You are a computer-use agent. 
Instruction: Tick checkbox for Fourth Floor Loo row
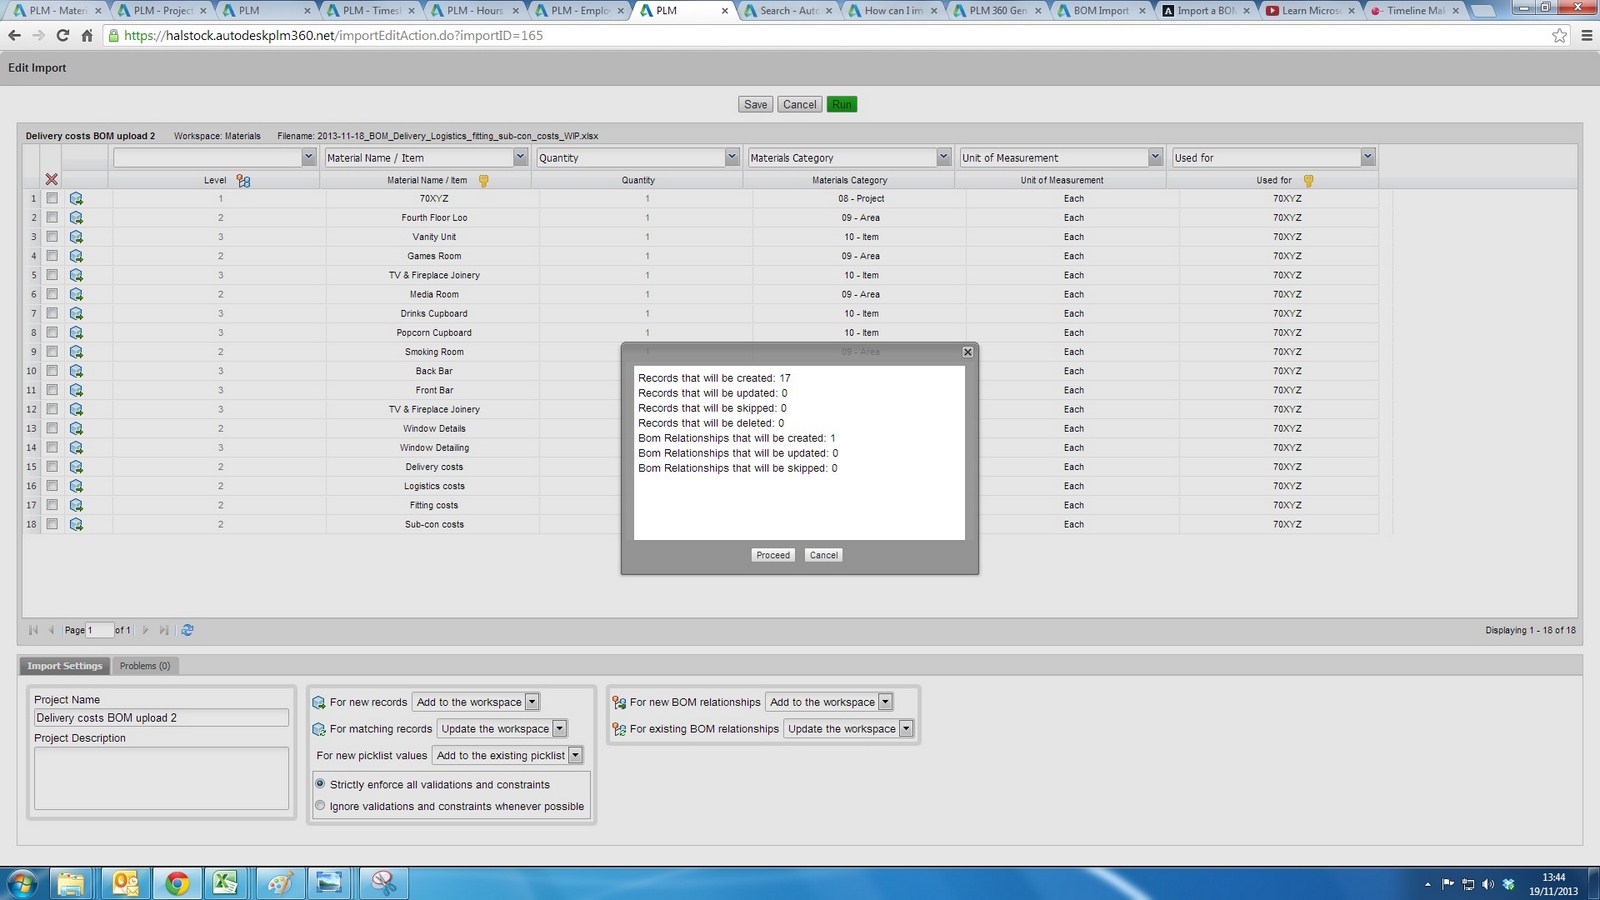coord(52,218)
